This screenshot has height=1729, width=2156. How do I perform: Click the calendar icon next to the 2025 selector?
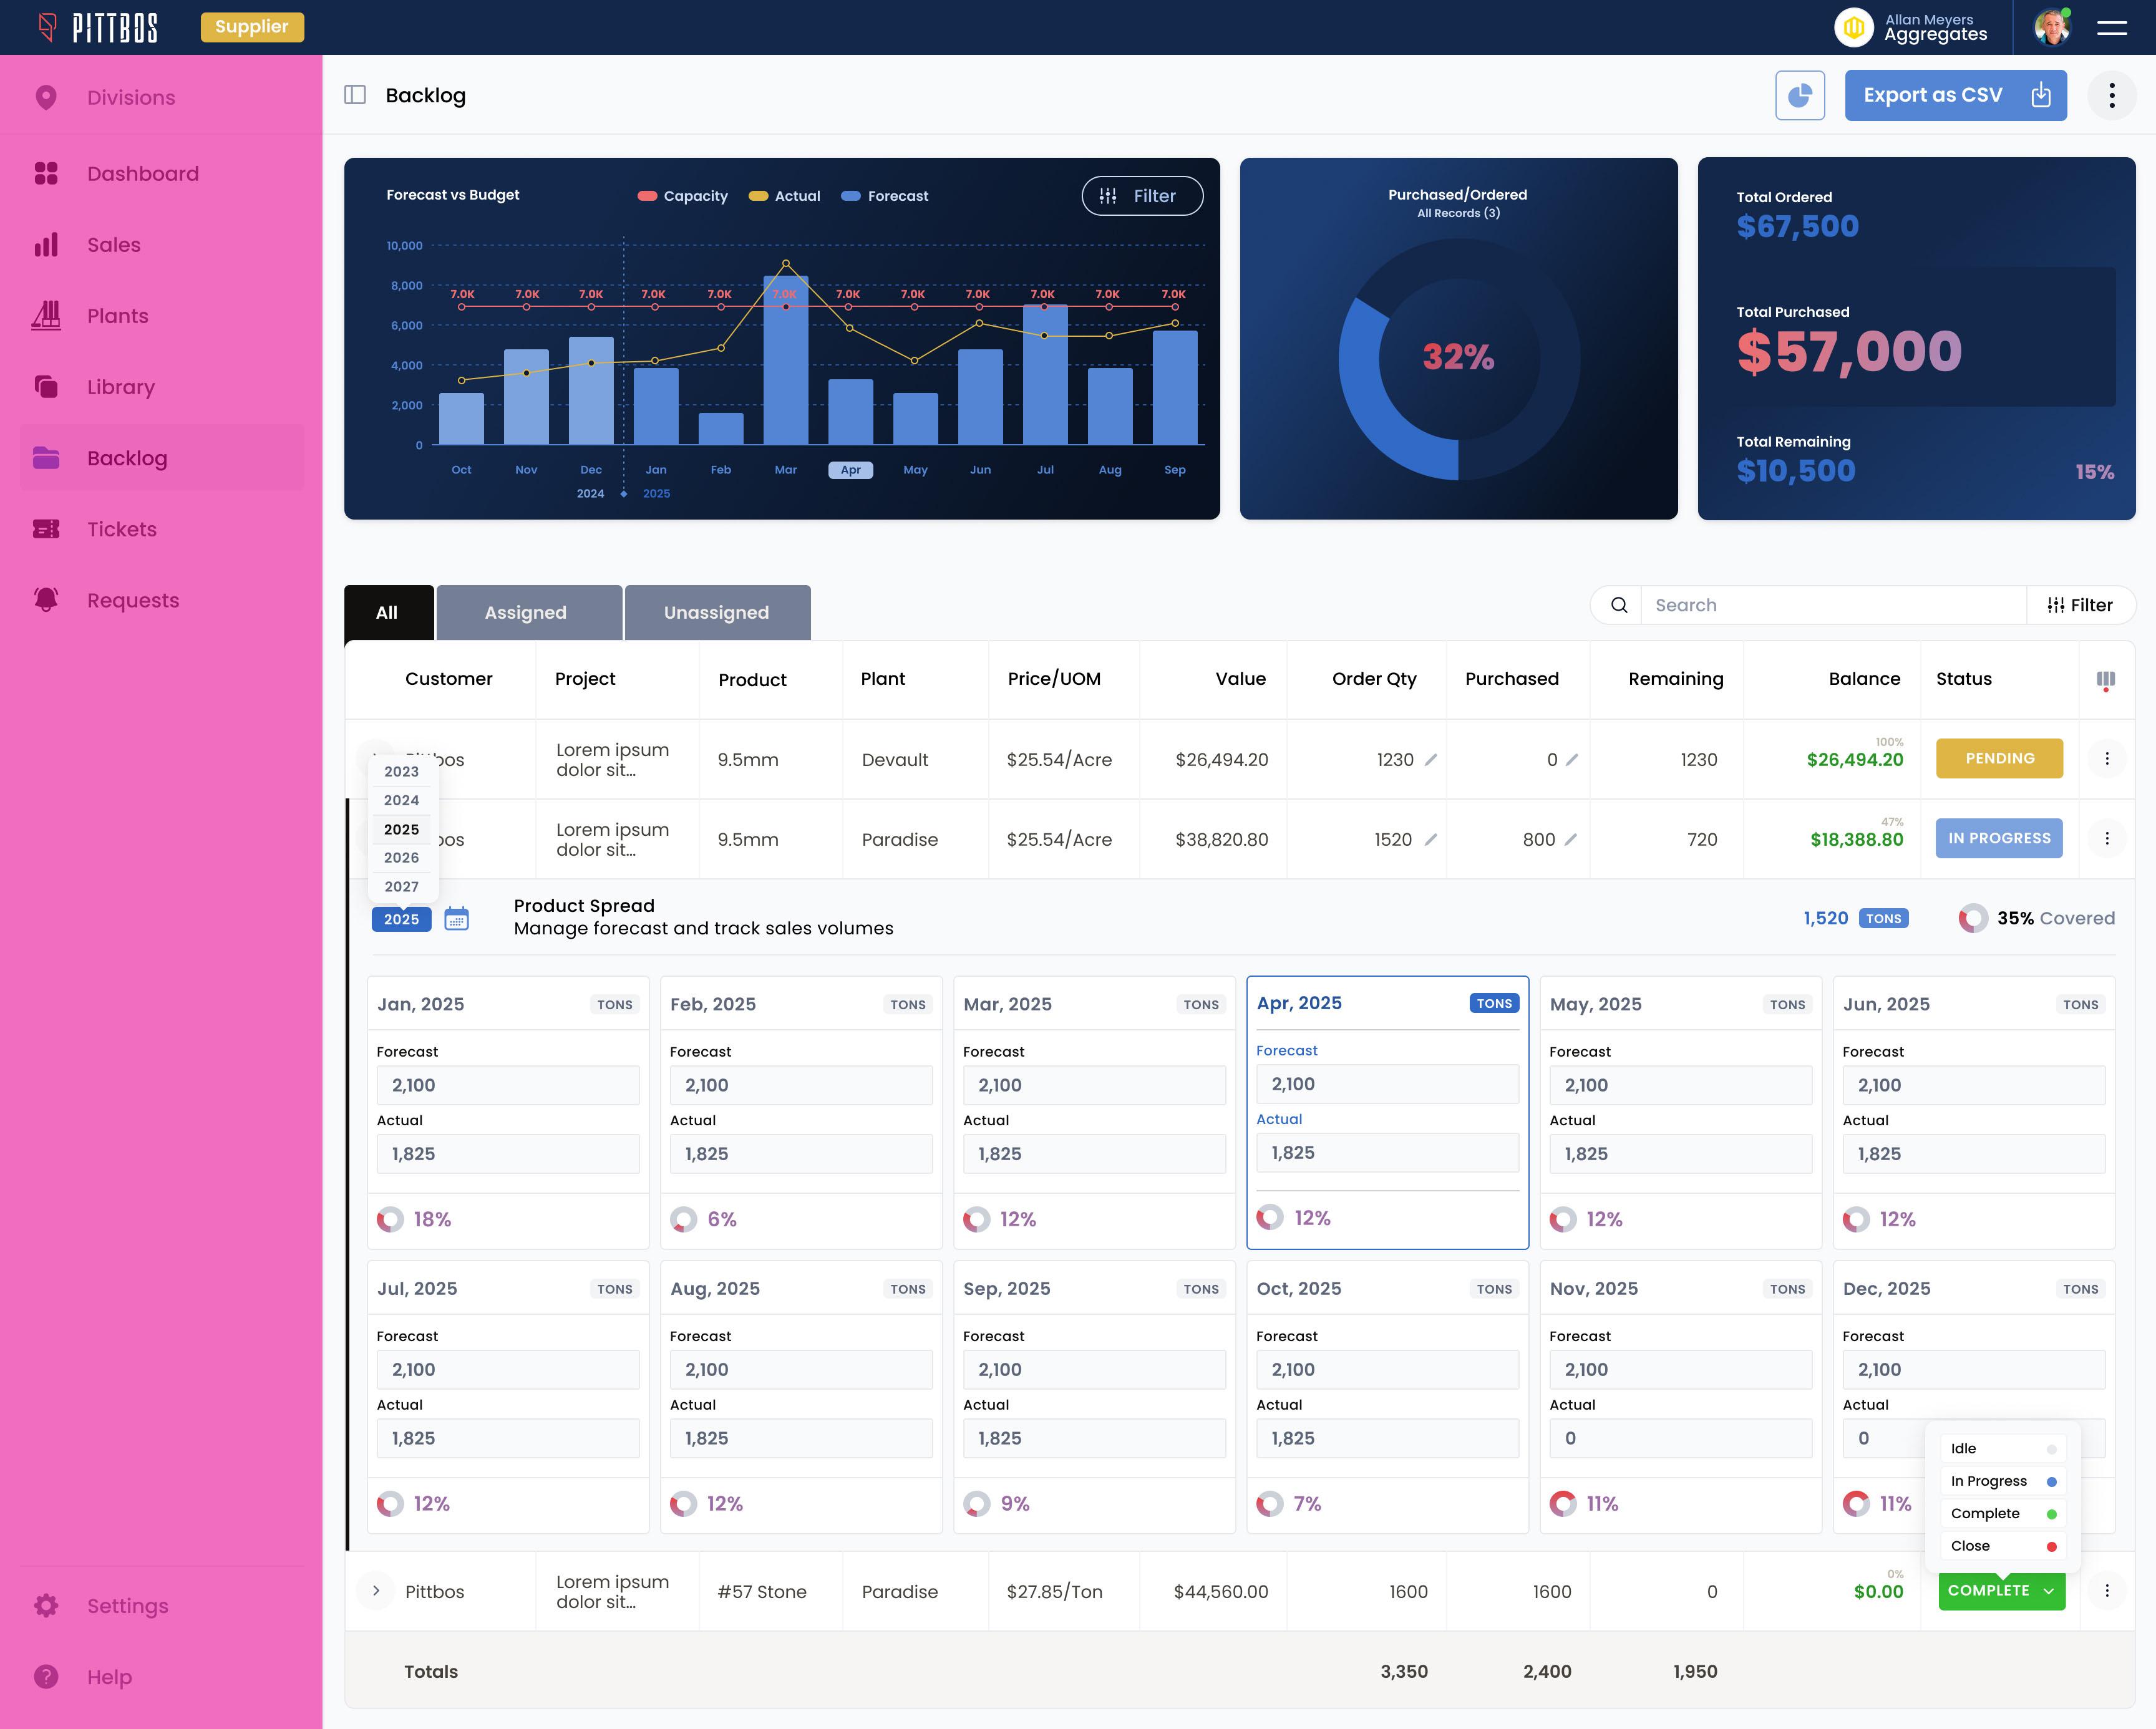pyautogui.click(x=457, y=918)
